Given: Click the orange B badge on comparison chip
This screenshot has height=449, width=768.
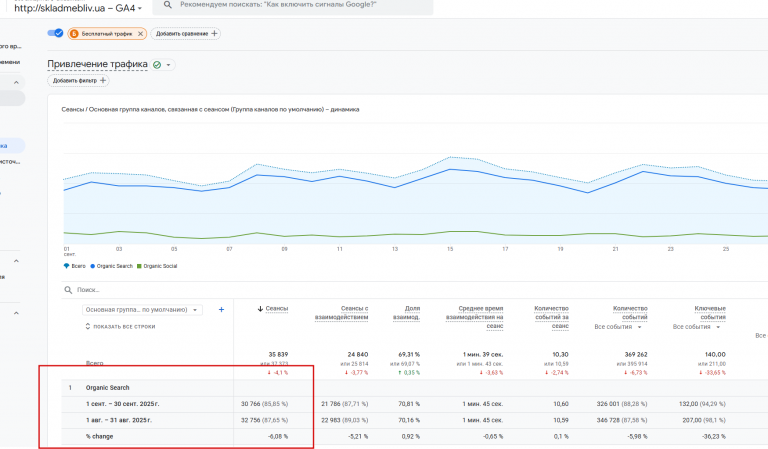Looking at the screenshot, I should coord(74,34).
